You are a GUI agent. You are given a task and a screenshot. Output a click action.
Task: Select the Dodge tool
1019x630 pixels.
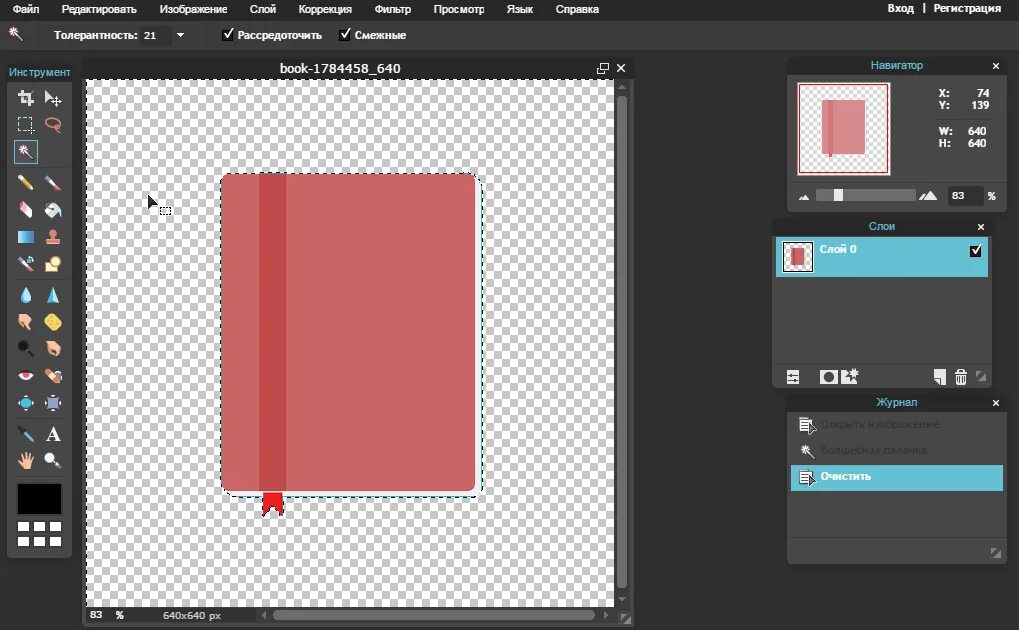[x=25, y=348]
